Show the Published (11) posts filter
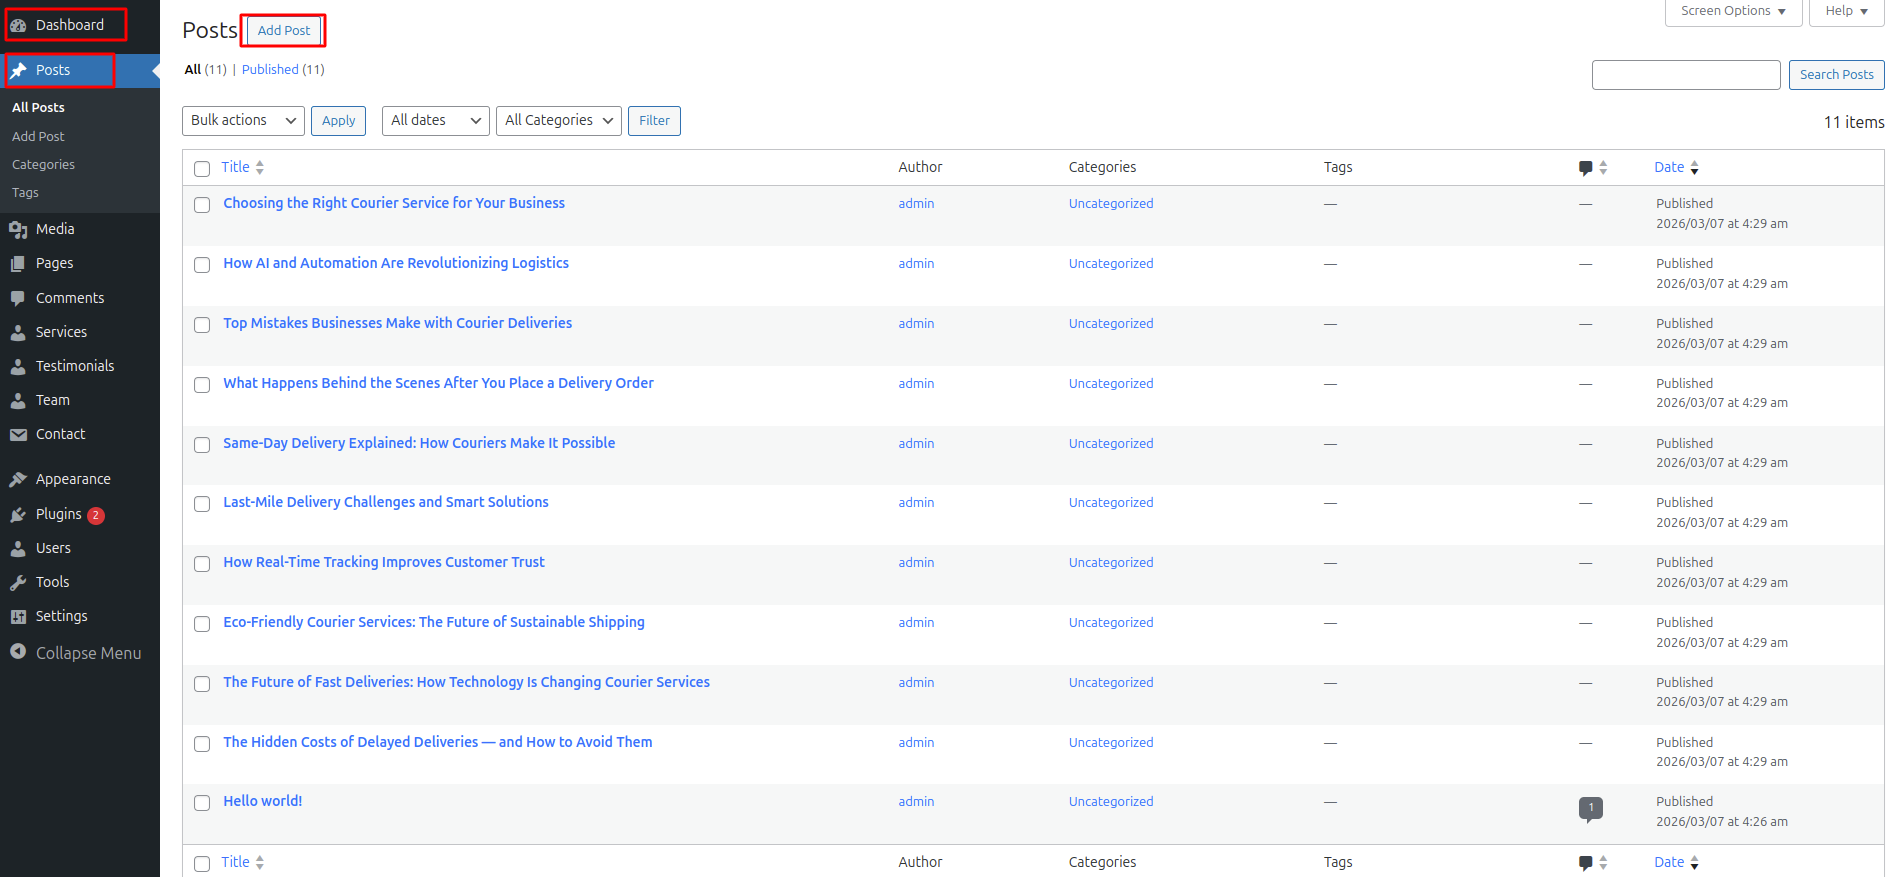The image size is (1903, 877). pyautogui.click(x=283, y=69)
